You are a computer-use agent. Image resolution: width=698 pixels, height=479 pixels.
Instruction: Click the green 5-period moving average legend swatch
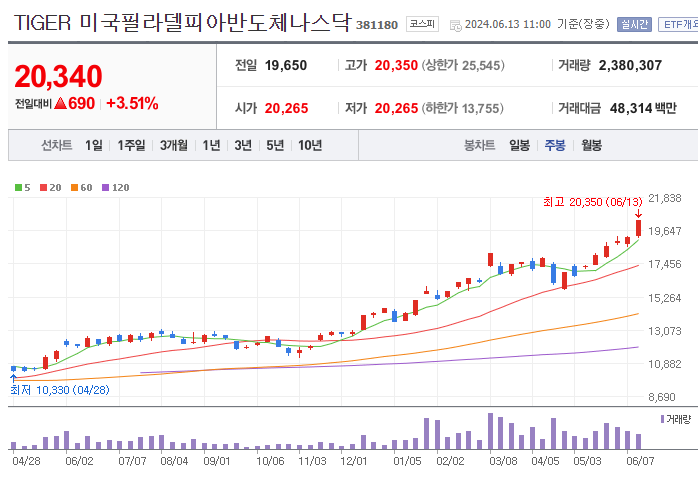coord(18,187)
